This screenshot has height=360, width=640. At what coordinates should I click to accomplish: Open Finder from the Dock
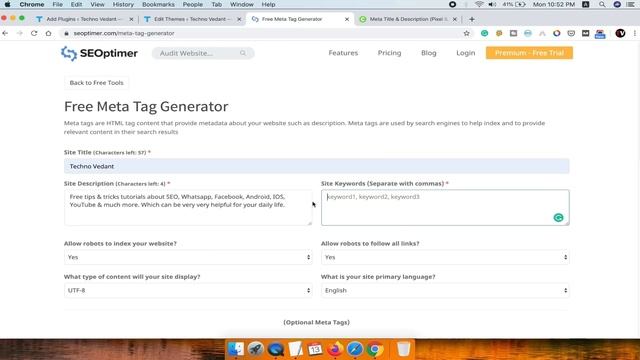(236, 349)
